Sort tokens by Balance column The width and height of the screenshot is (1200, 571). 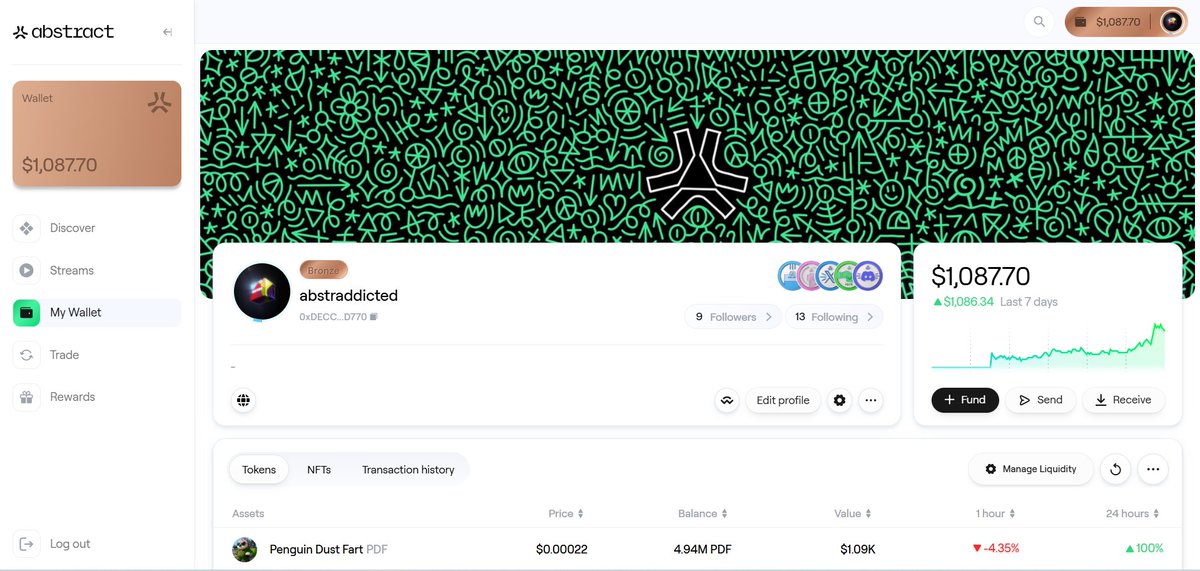tap(701, 514)
